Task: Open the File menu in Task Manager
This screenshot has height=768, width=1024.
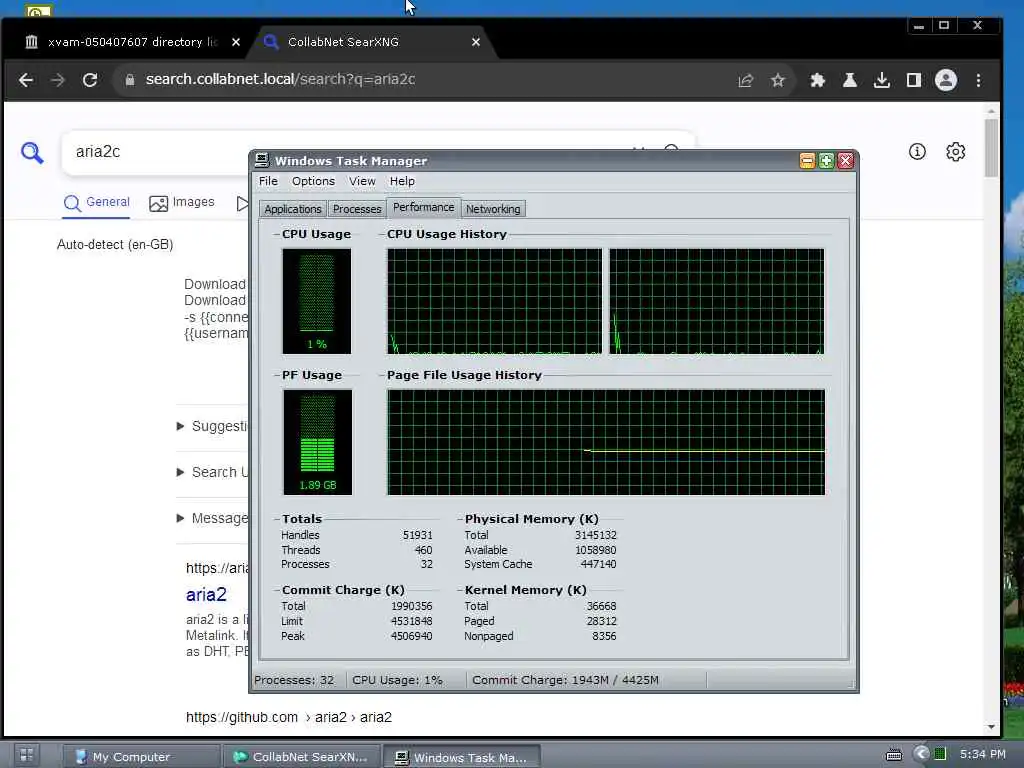Action: click(268, 181)
